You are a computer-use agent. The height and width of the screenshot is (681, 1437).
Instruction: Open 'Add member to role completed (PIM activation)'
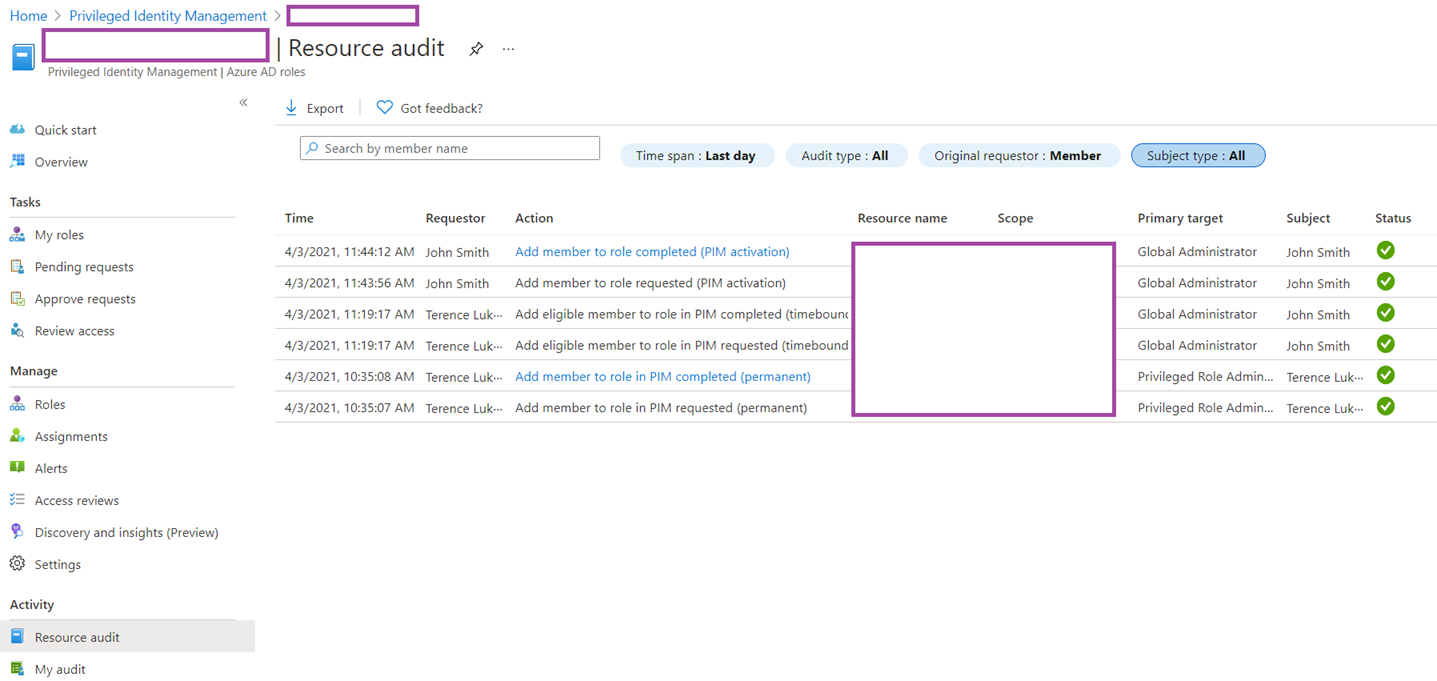(652, 251)
